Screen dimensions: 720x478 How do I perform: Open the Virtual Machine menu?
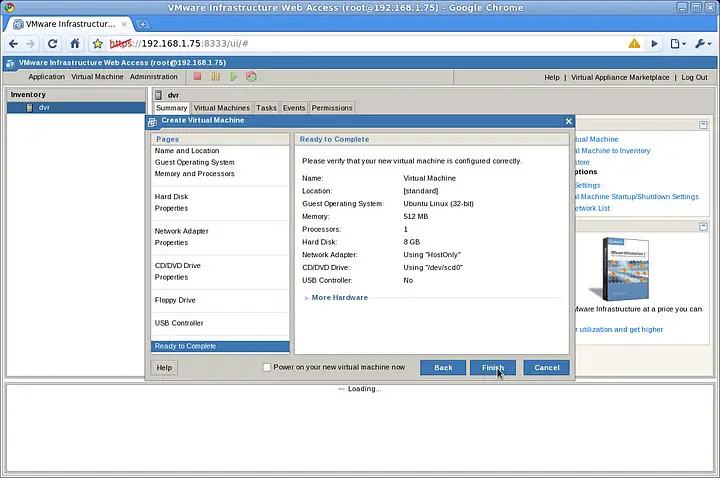click(97, 77)
